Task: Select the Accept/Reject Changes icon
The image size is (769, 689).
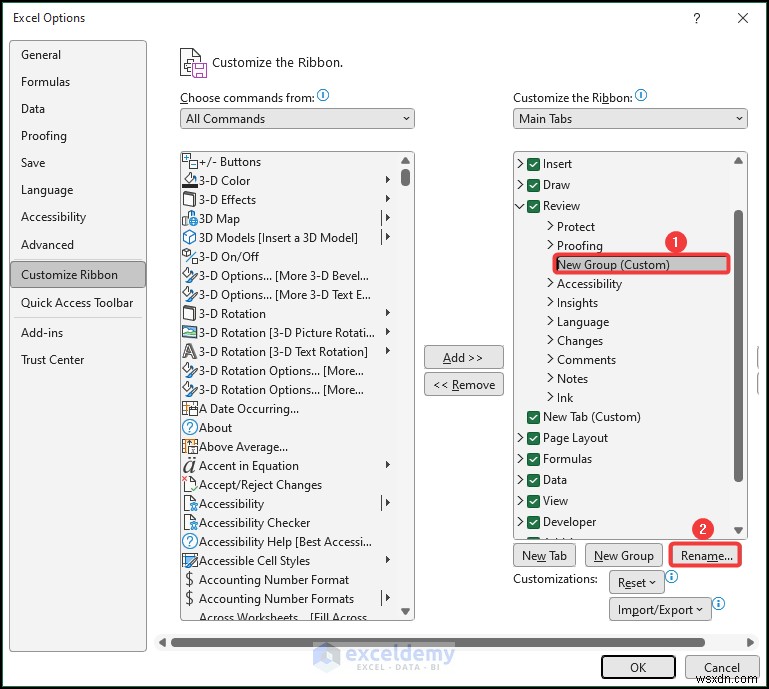Action: 190,485
